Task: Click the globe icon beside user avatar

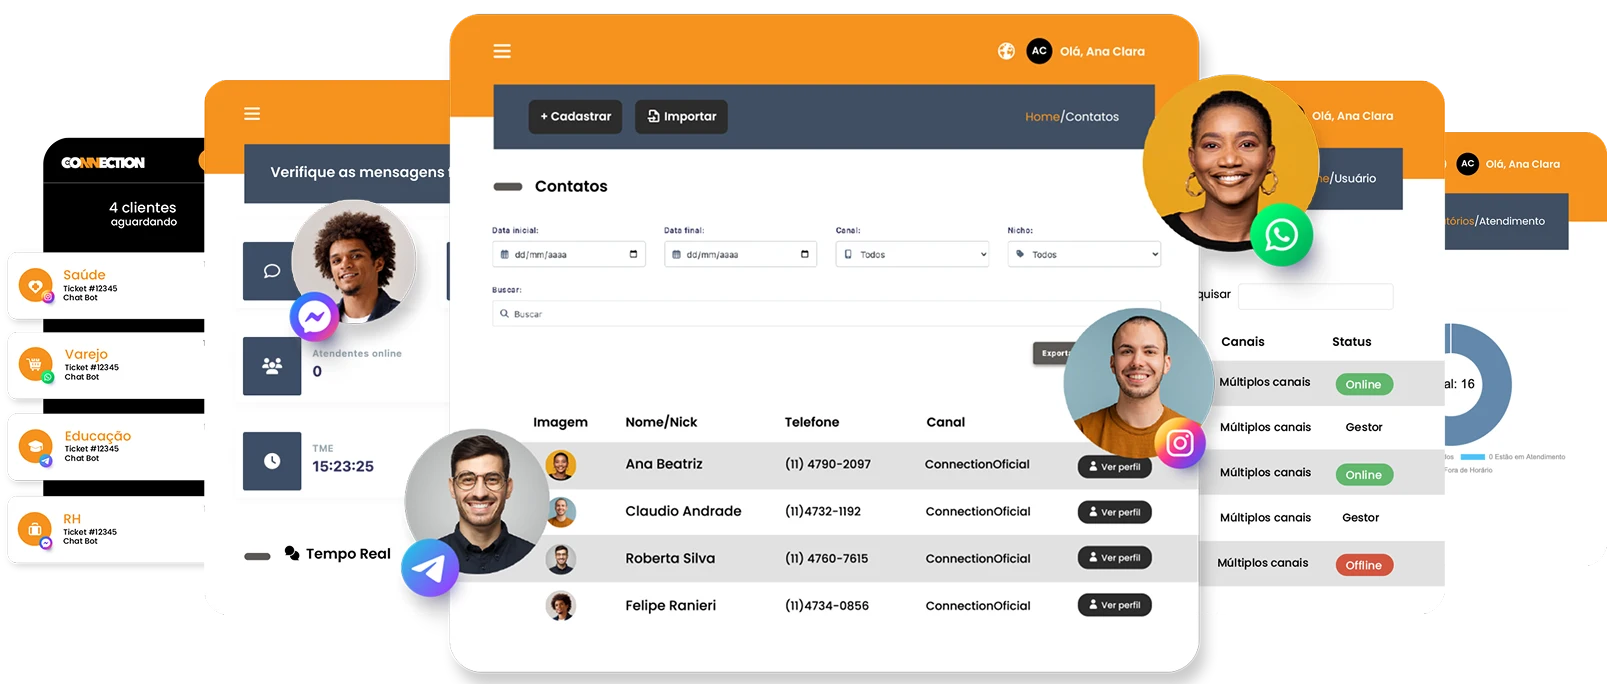Action: (1006, 51)
